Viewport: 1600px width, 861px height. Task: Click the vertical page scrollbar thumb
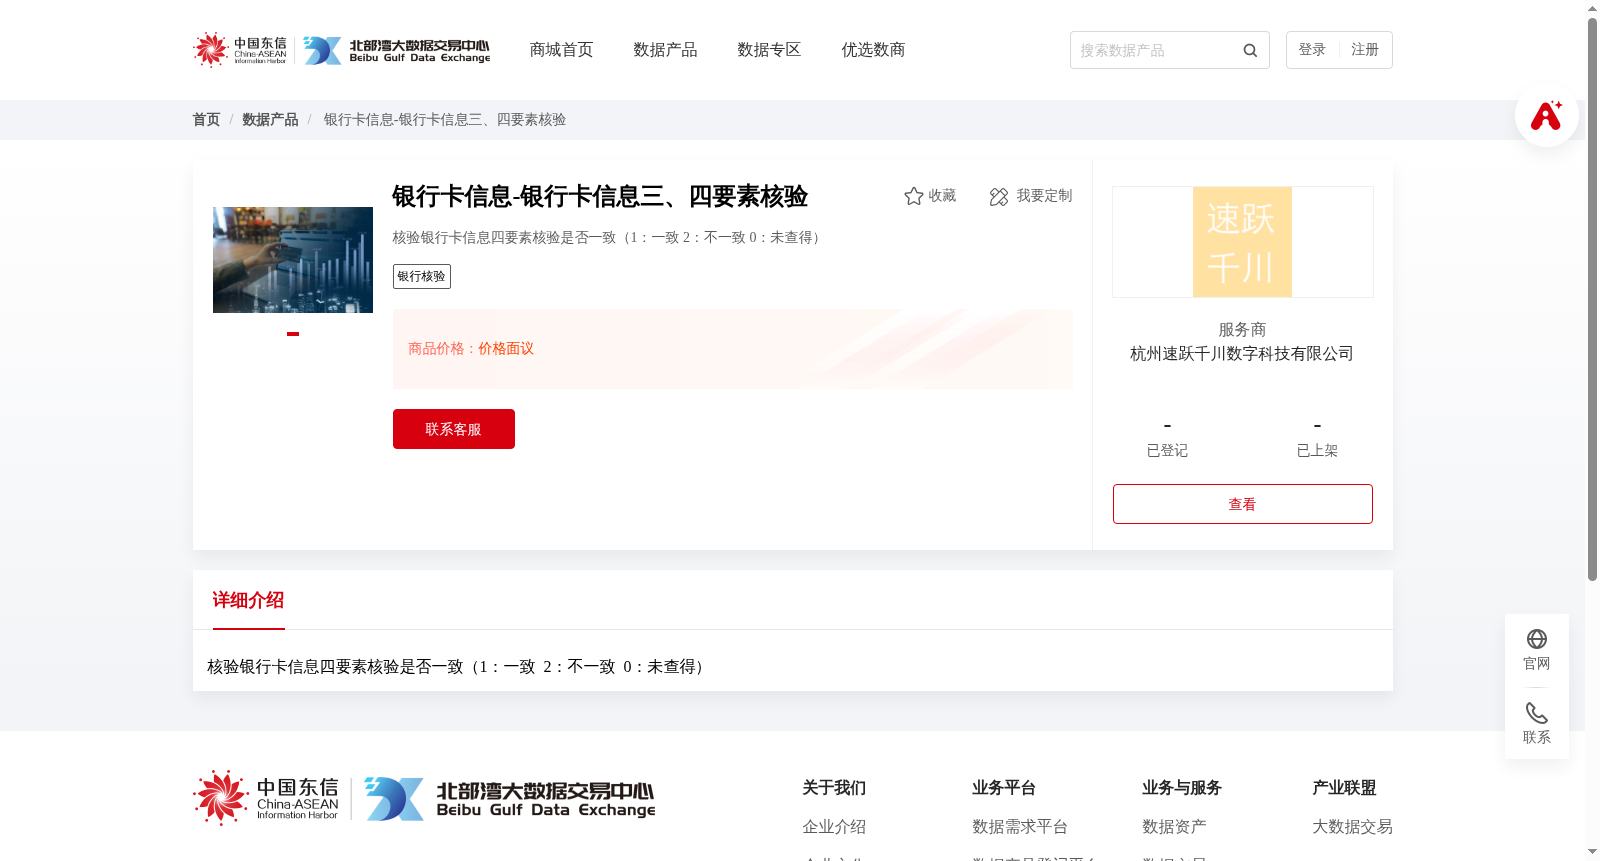tap(1592, 299)
